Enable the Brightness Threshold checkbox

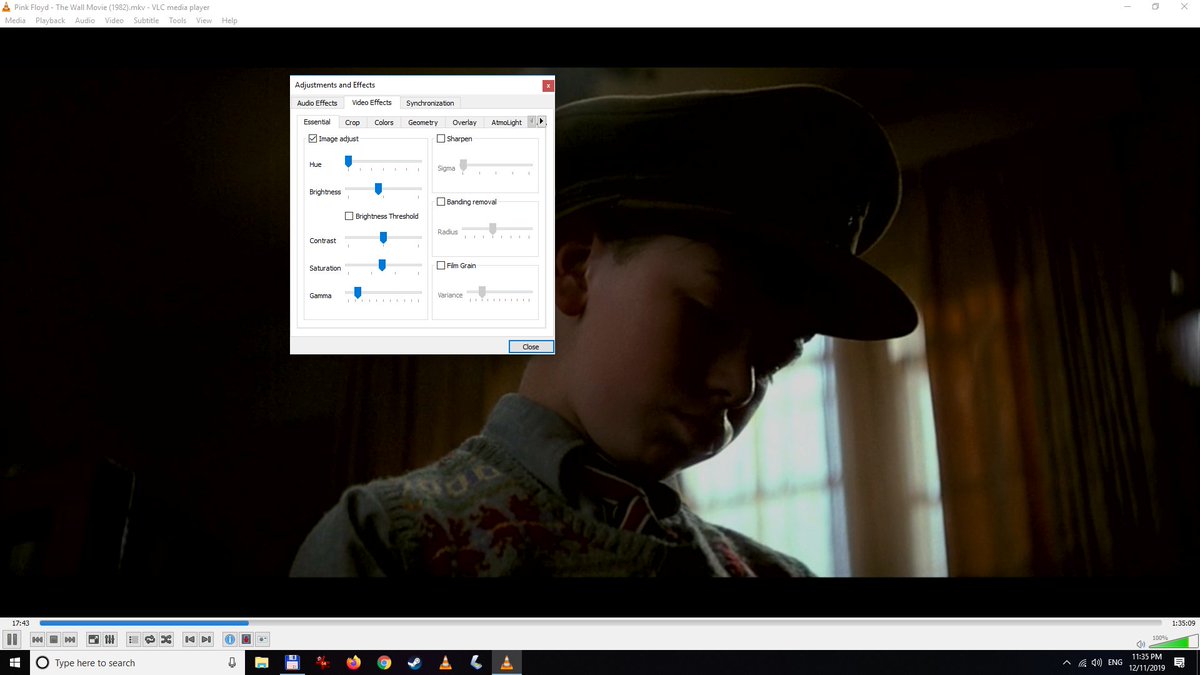pos(349,216)
